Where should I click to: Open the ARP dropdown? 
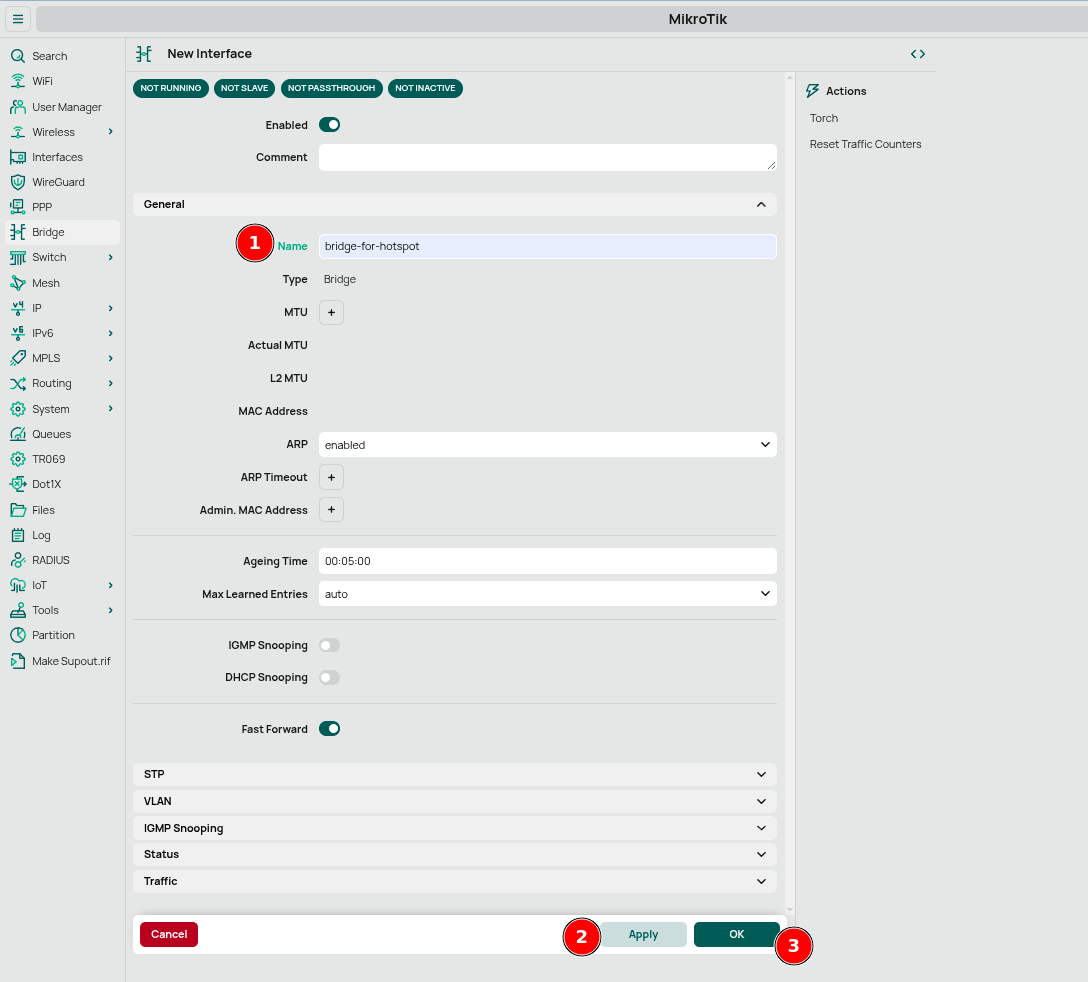tap(547, 443)
